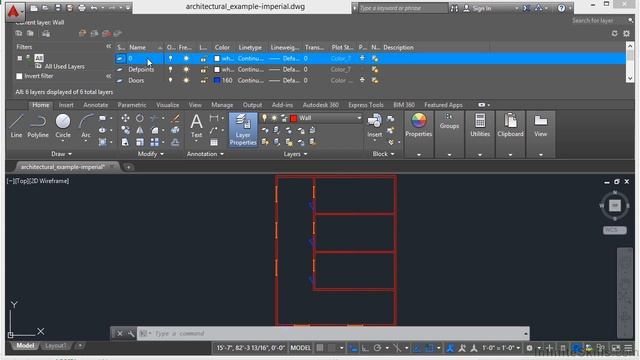Click the layer manager refresh icon

coord(615,33)
